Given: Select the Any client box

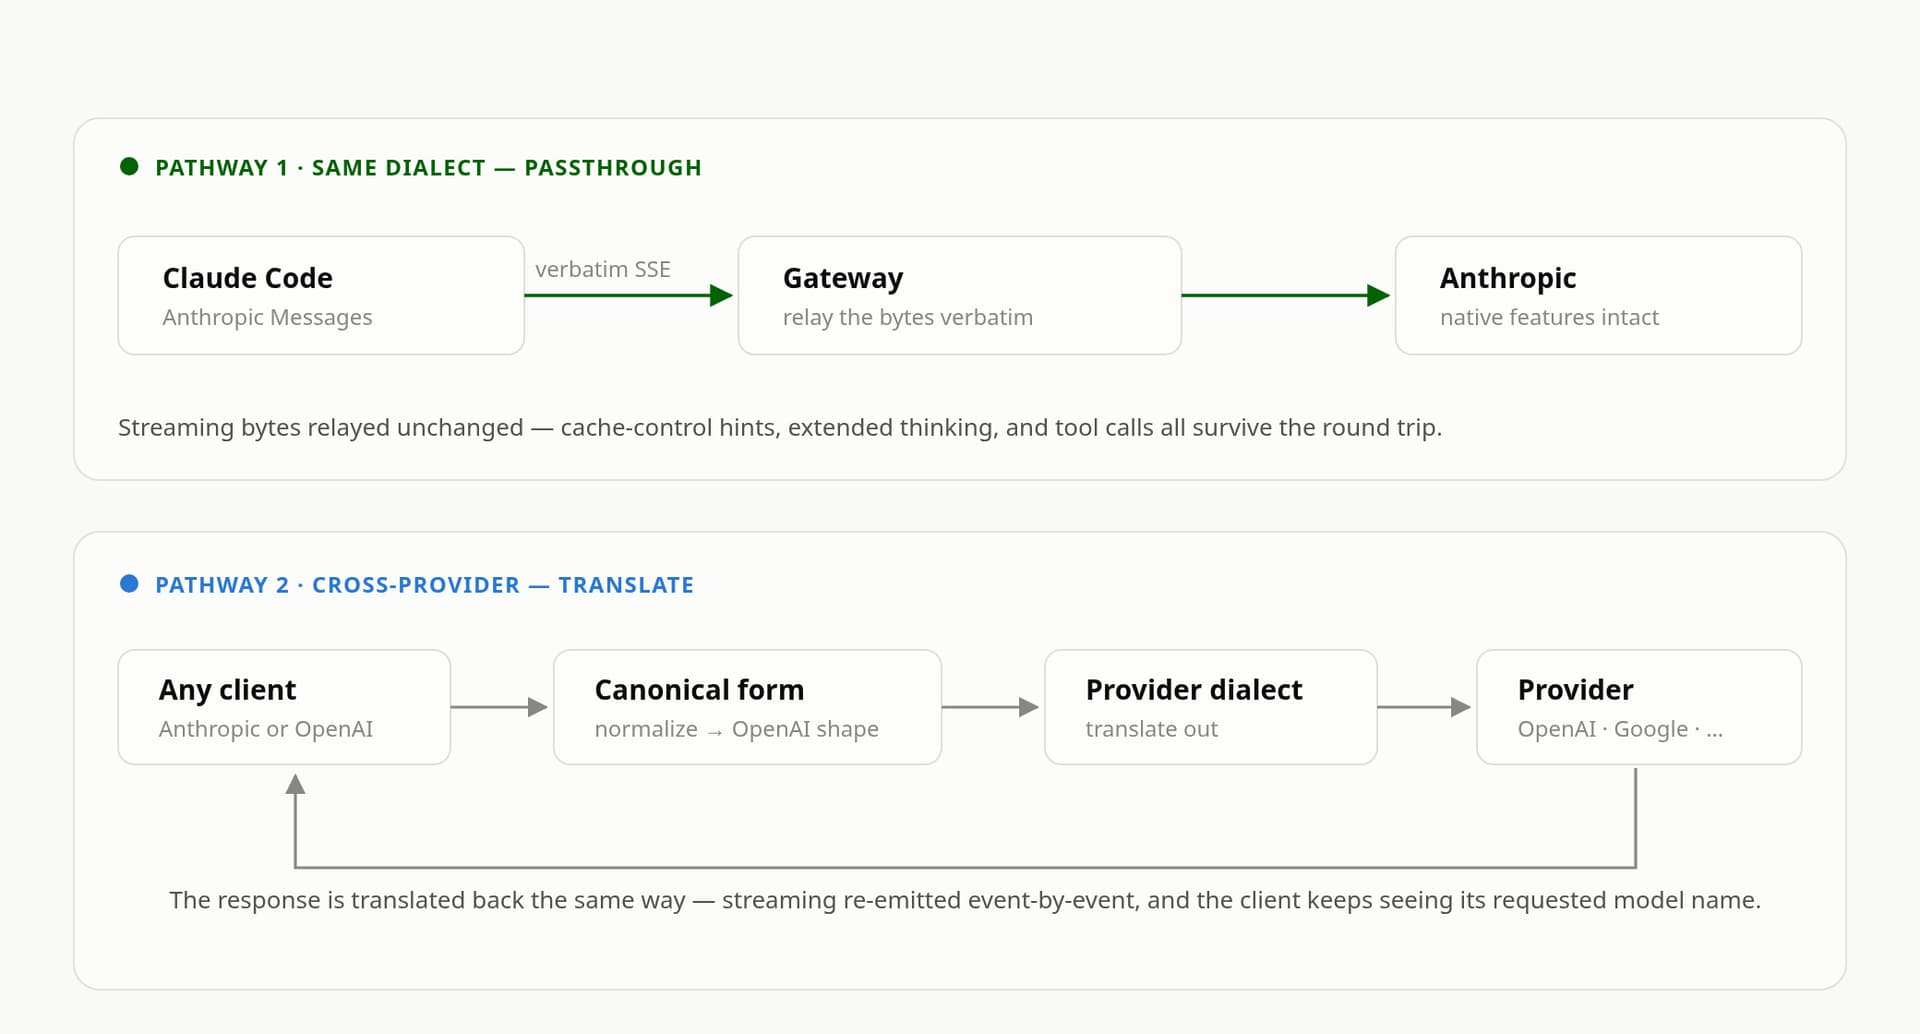Looking at the screenshot, I should tap(284, 707).
